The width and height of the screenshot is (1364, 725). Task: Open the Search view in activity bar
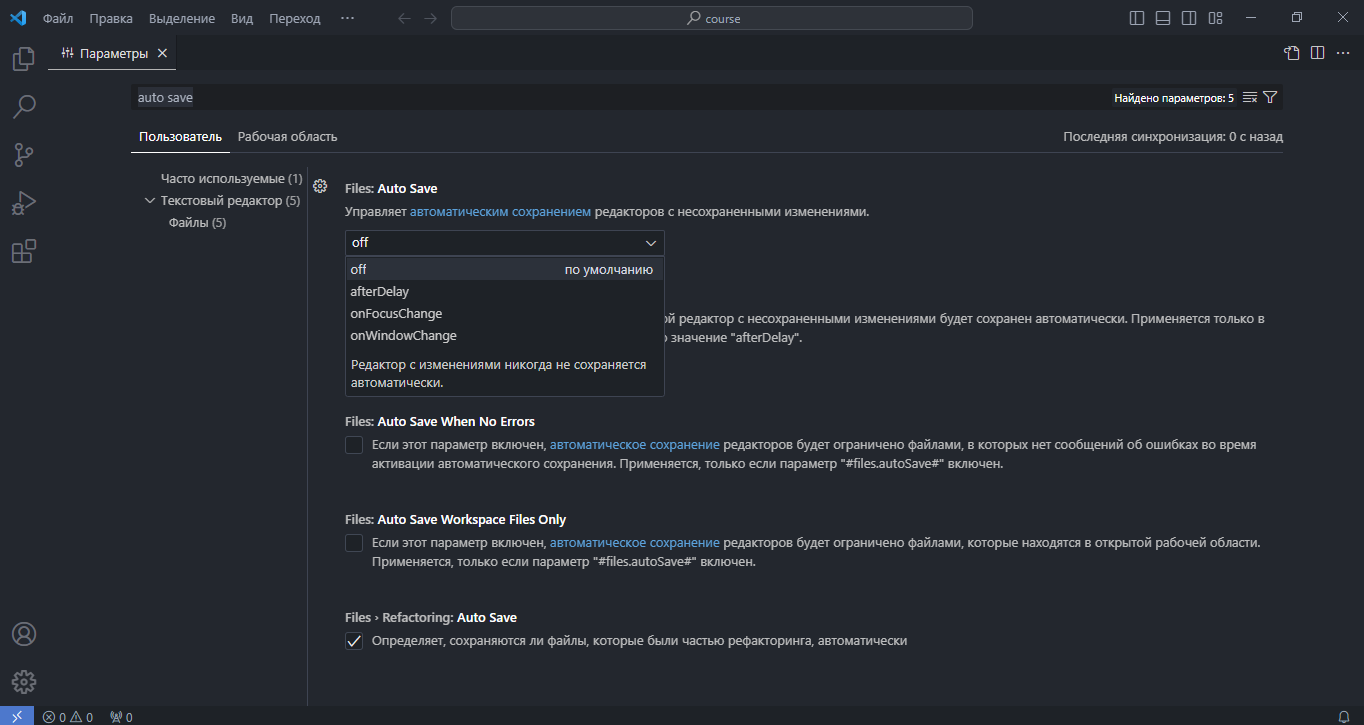(24, 106)
